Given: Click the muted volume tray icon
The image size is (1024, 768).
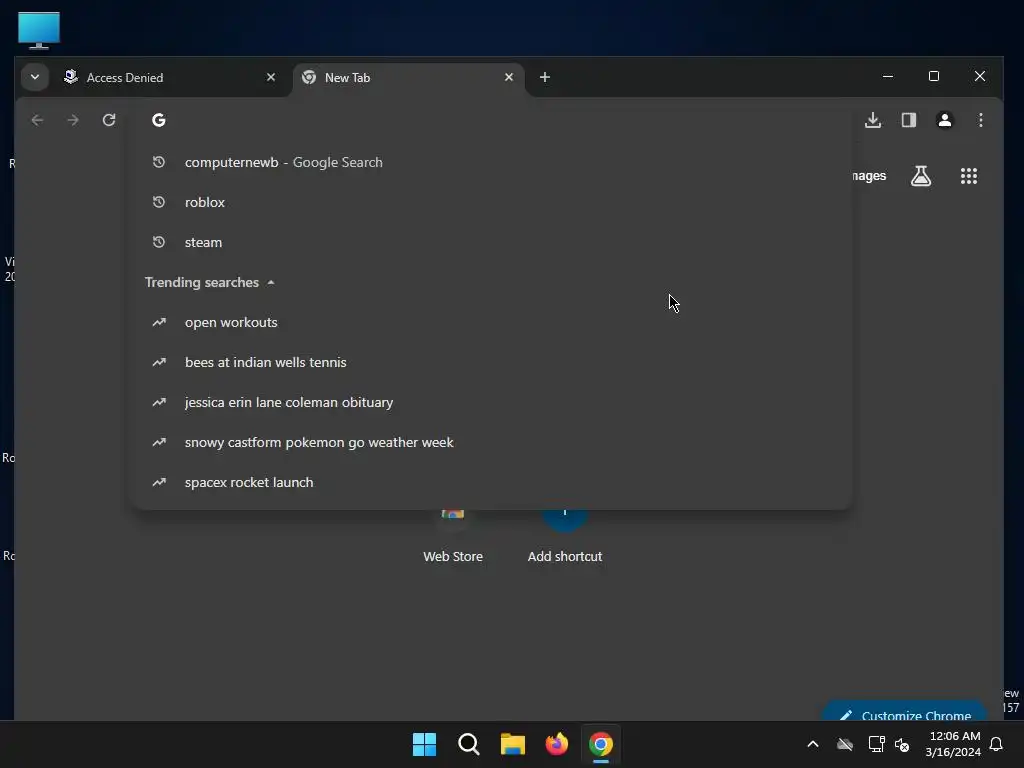Looking at the screenshot, I should click(x=902, y=744).
